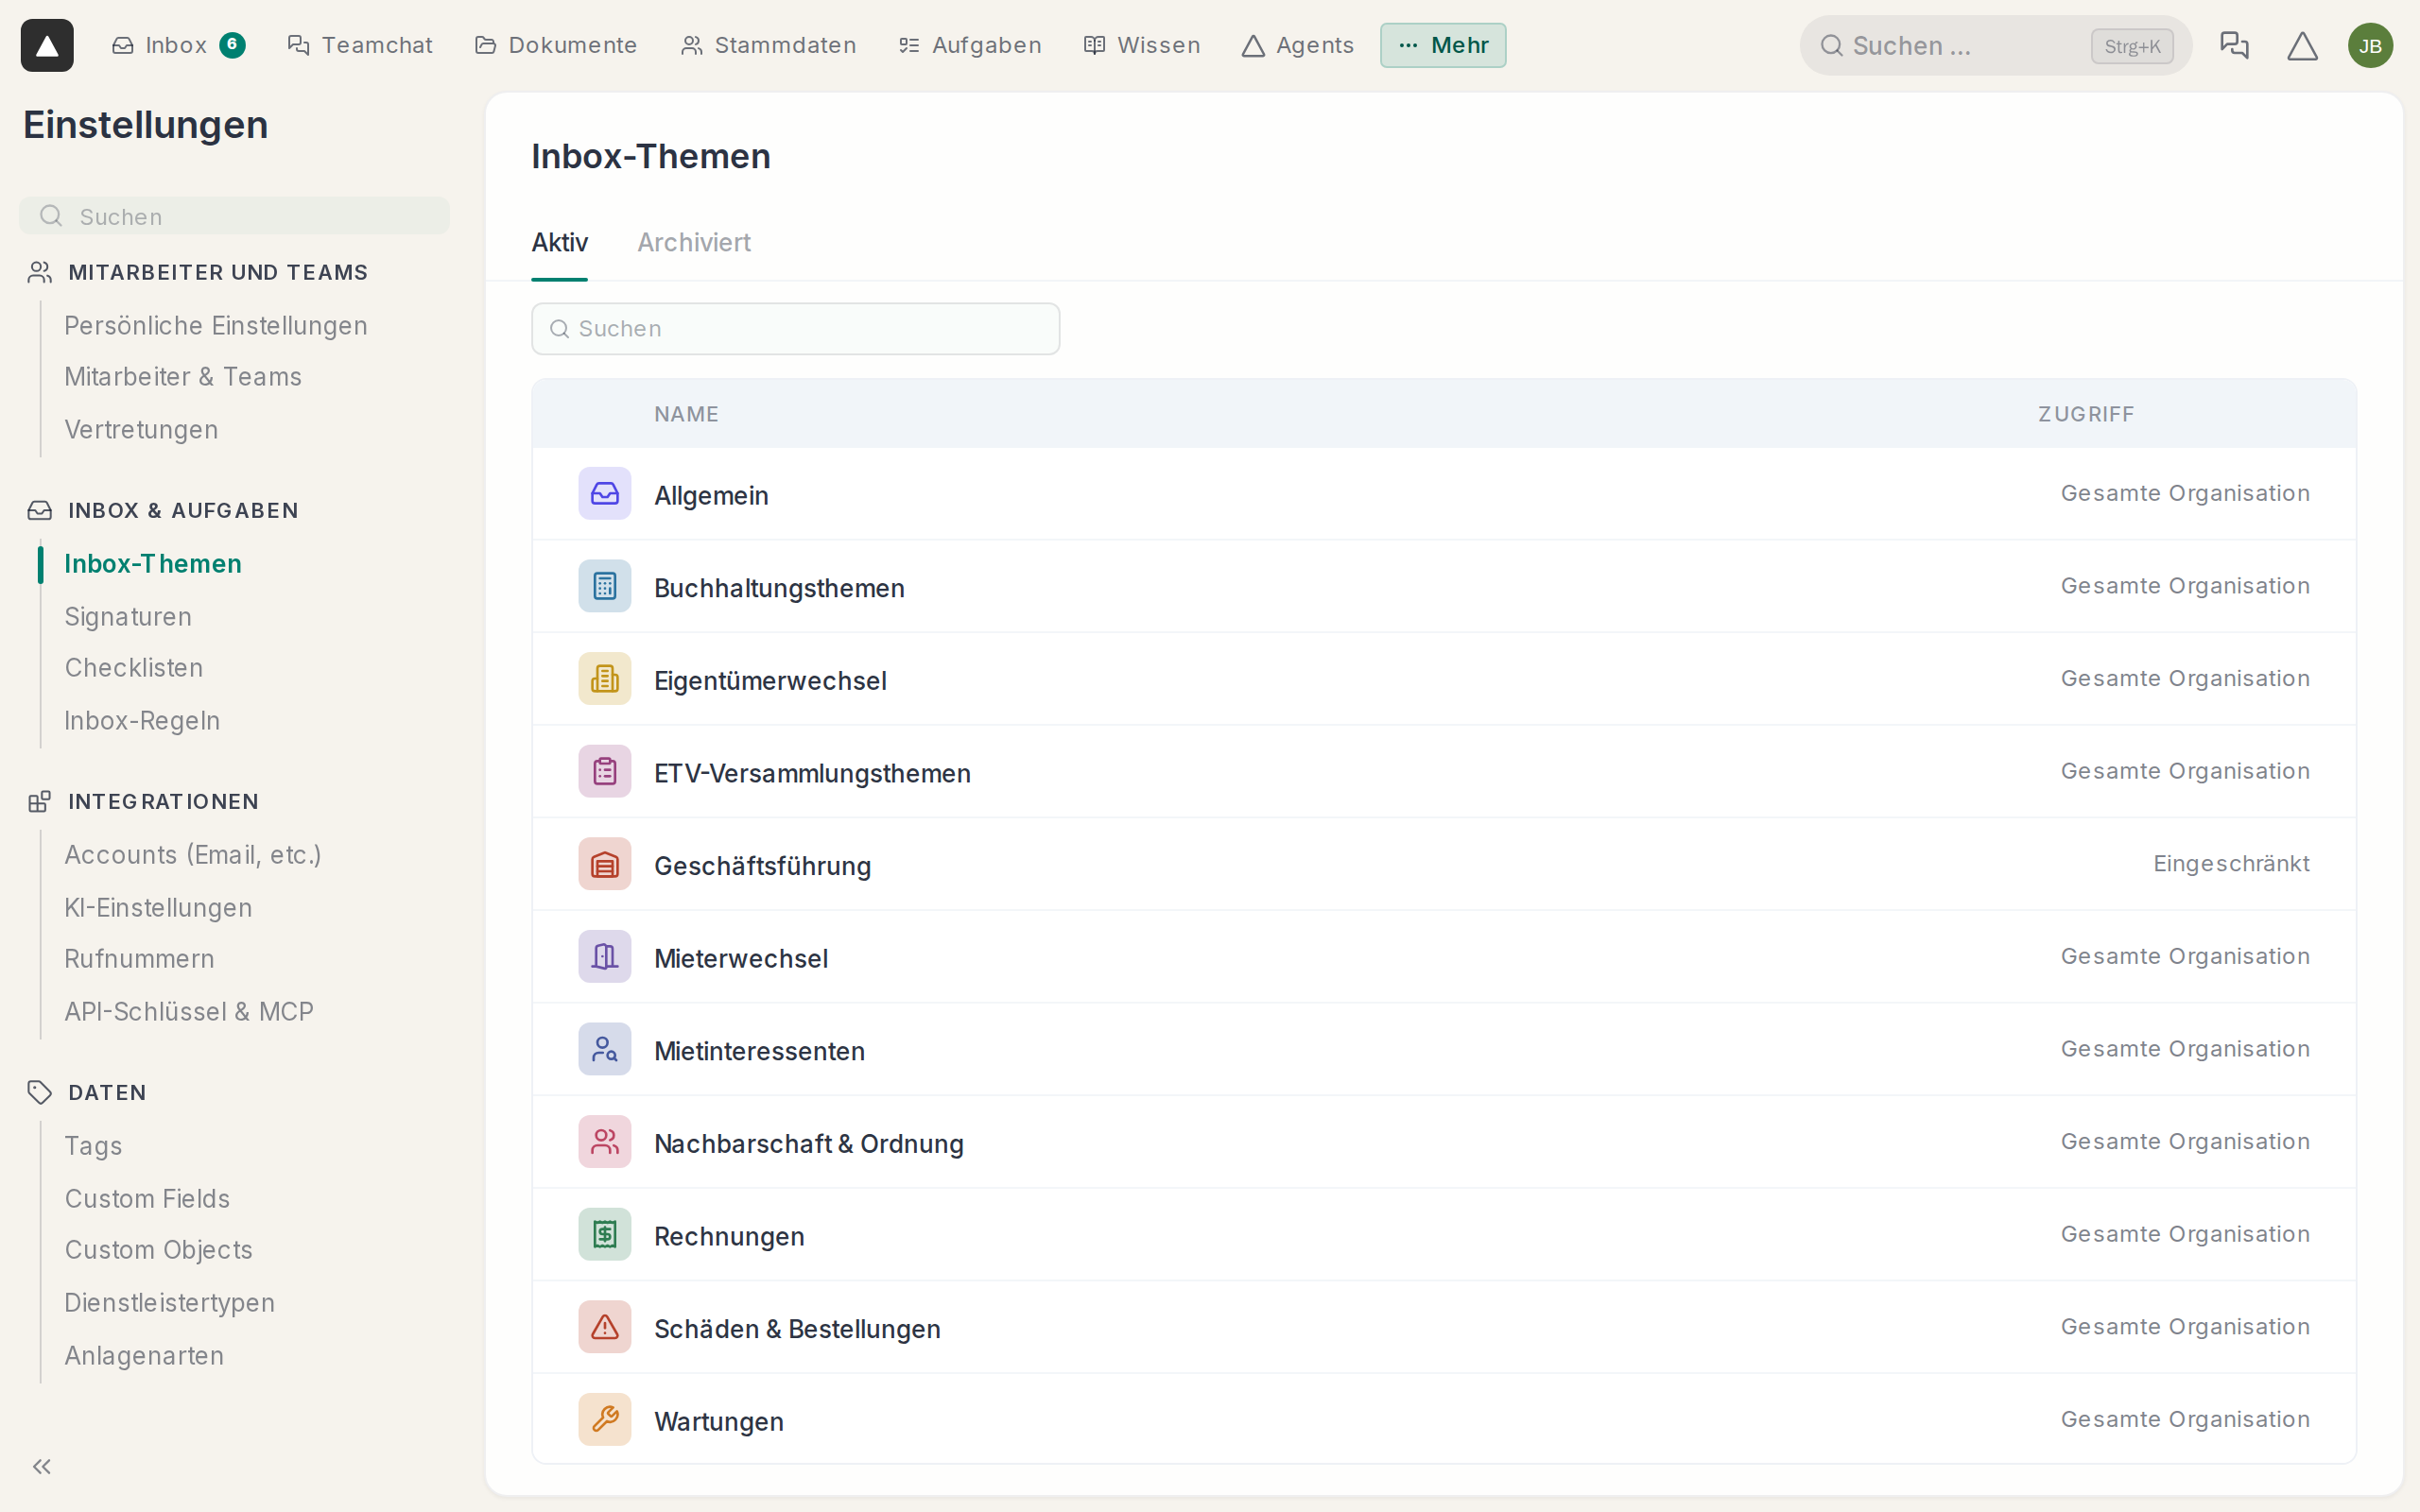Click the Nachbarschaft & Ordnung people icon

coord(605,1142)
